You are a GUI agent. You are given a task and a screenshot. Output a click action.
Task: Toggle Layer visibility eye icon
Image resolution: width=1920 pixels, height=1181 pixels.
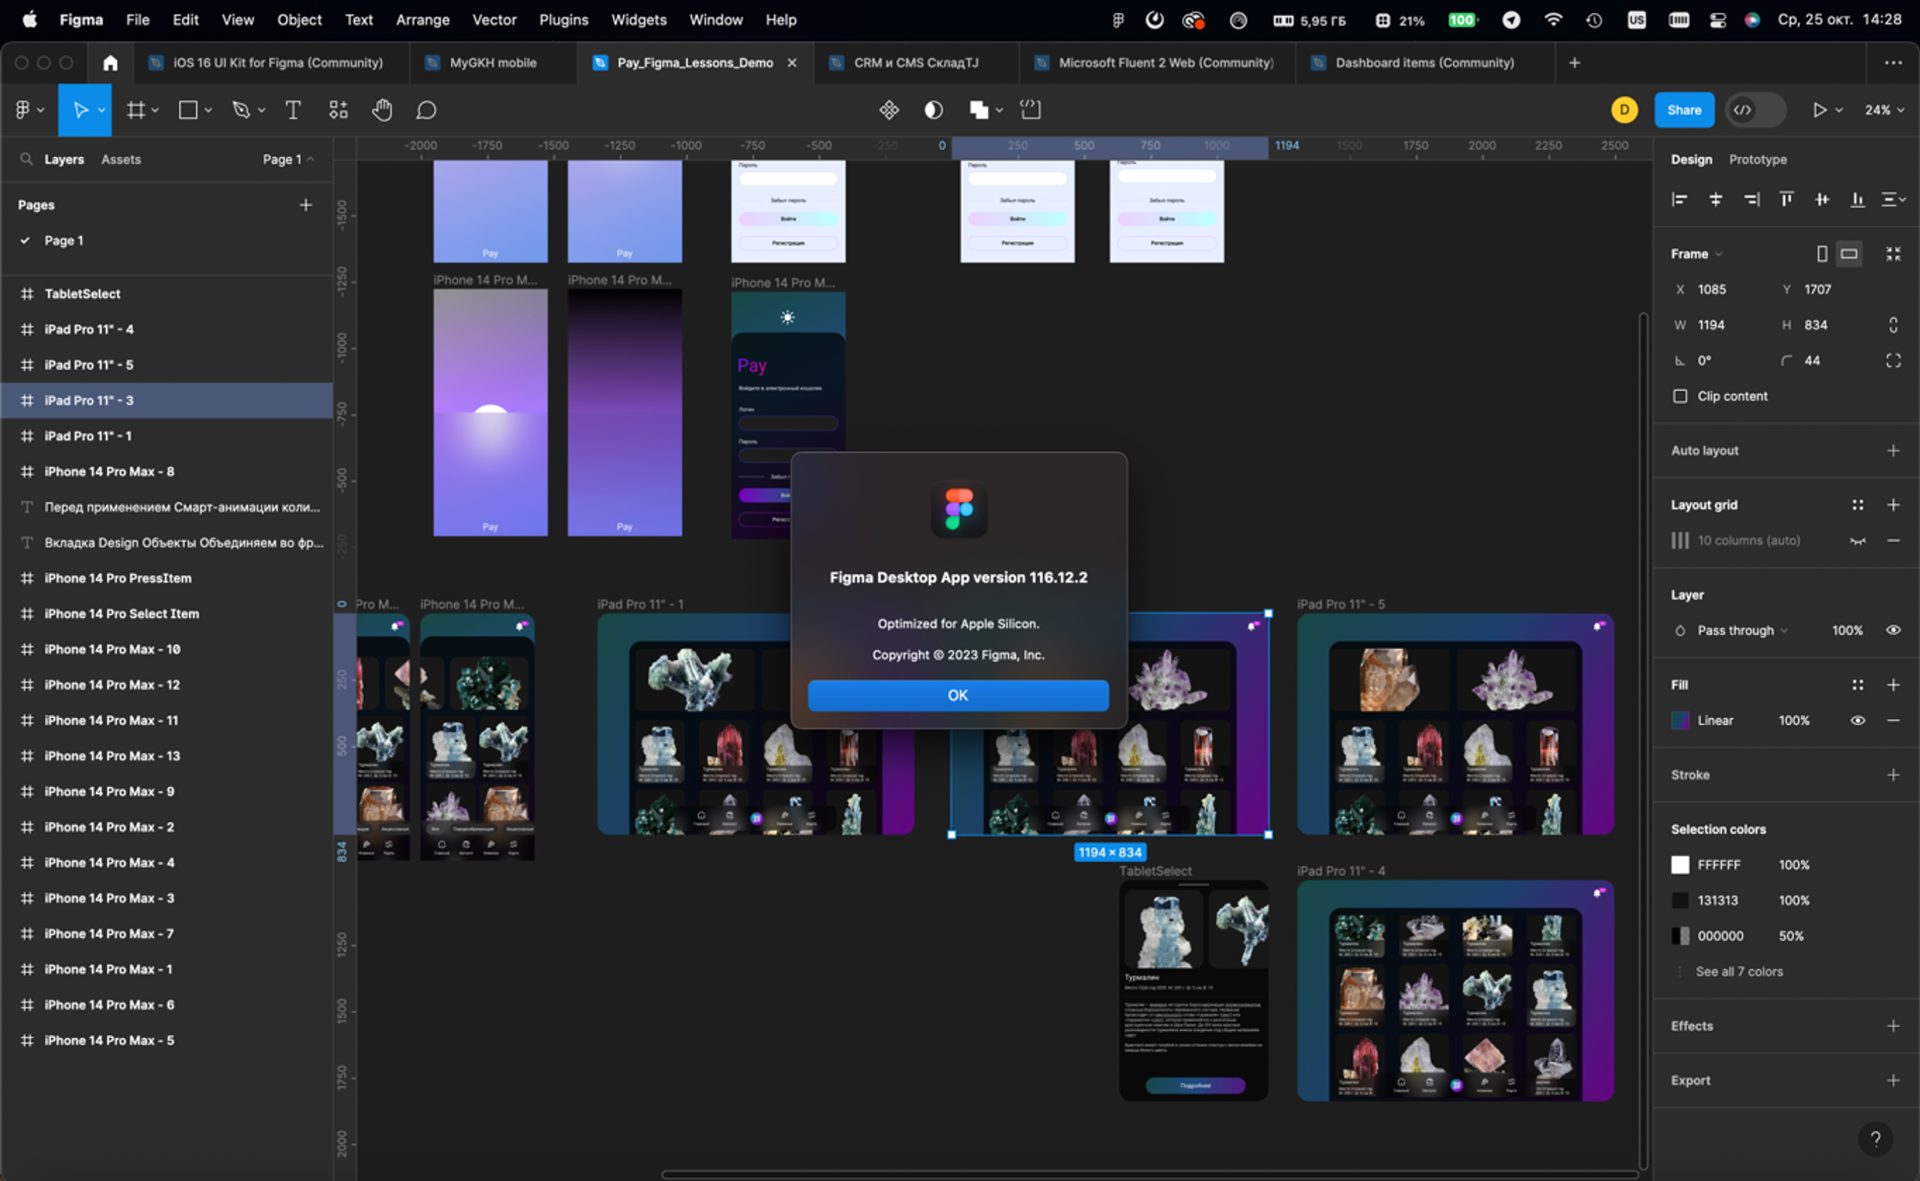pos(1893,631)
